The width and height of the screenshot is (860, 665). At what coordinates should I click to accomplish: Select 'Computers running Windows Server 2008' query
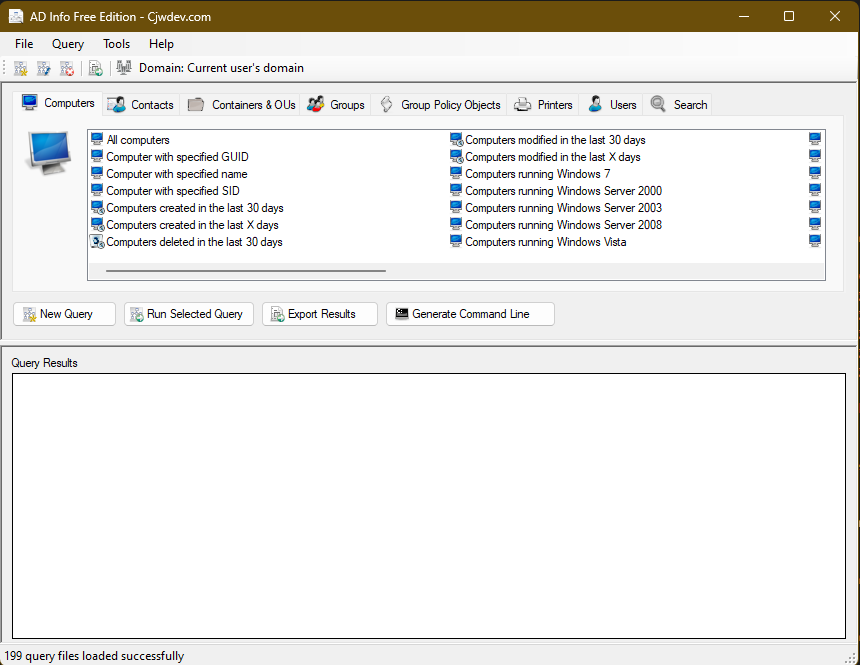(556, 225)
